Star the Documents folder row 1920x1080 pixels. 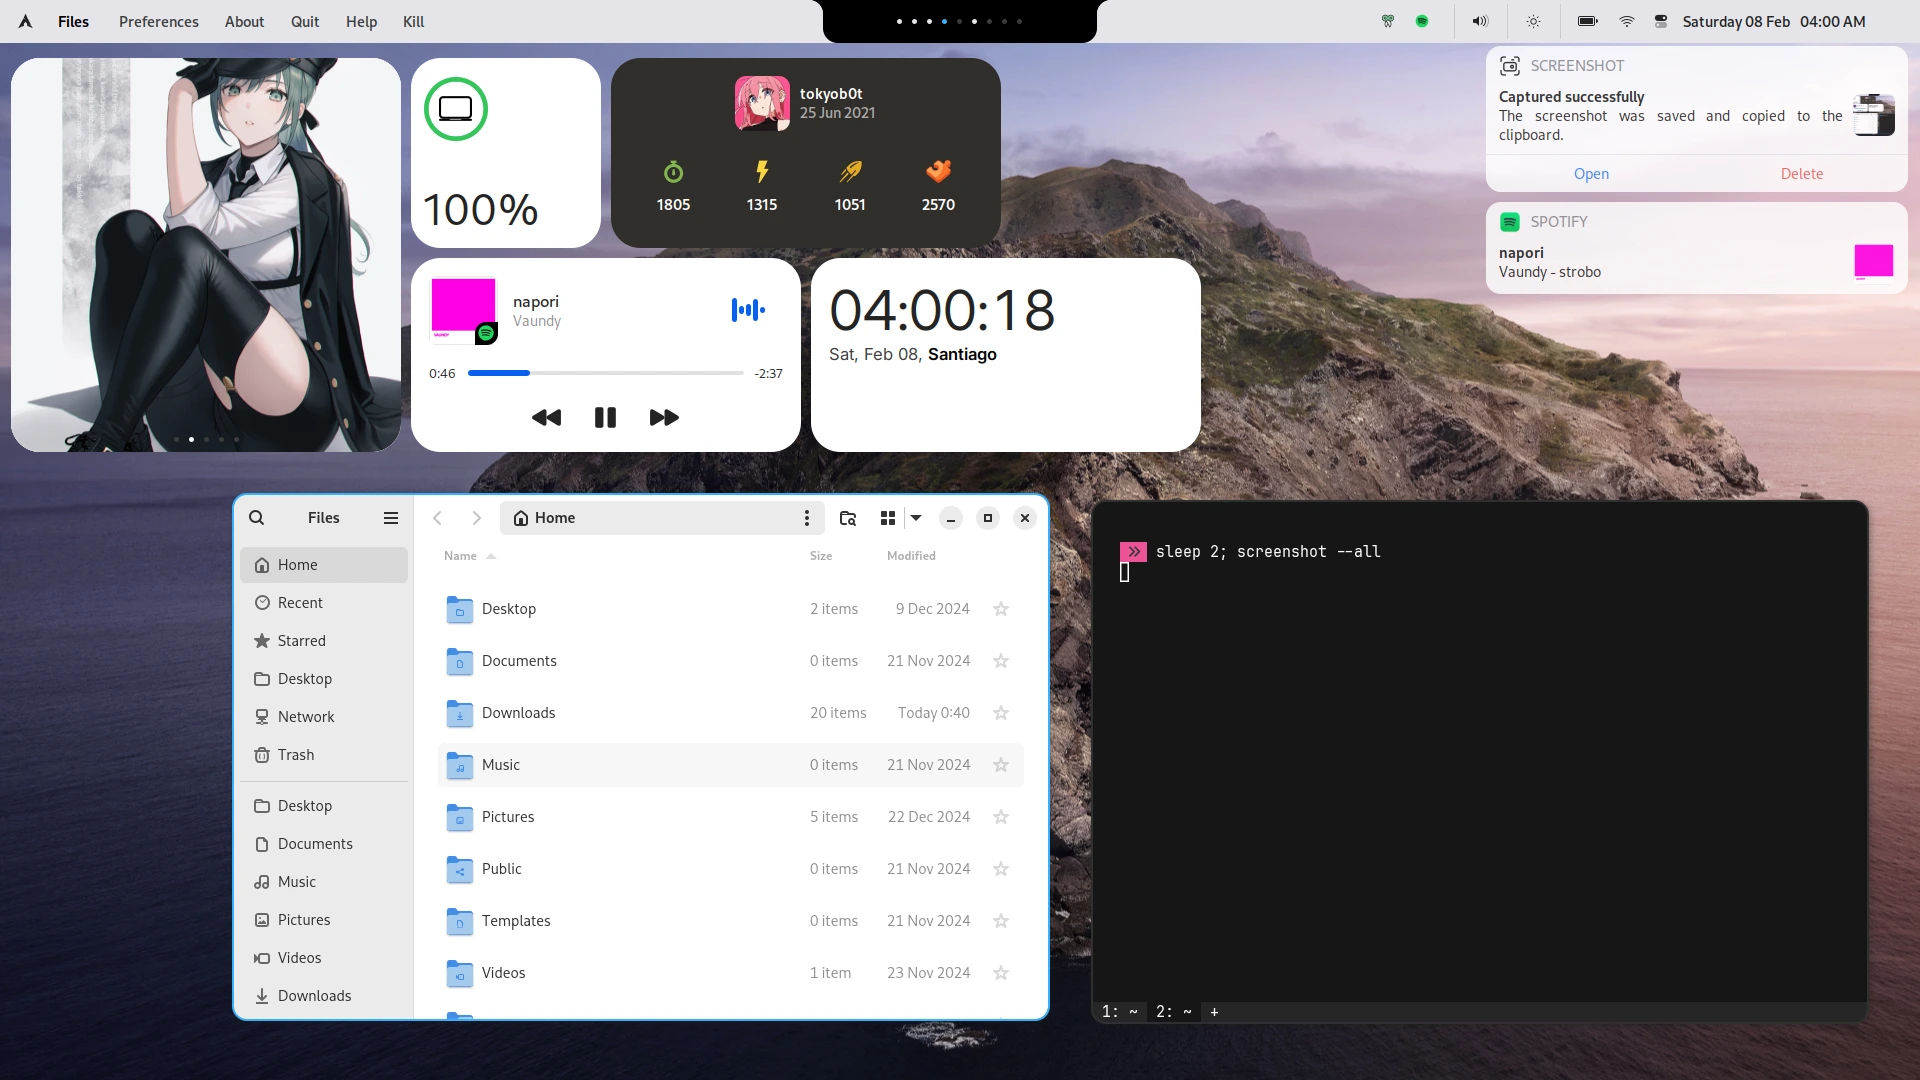(x=1001, y=661)
